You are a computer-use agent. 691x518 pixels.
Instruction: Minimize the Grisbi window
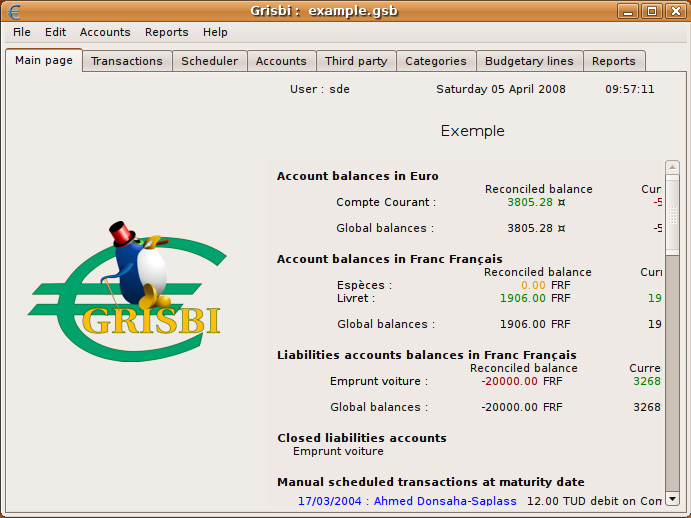pos(628,11)
